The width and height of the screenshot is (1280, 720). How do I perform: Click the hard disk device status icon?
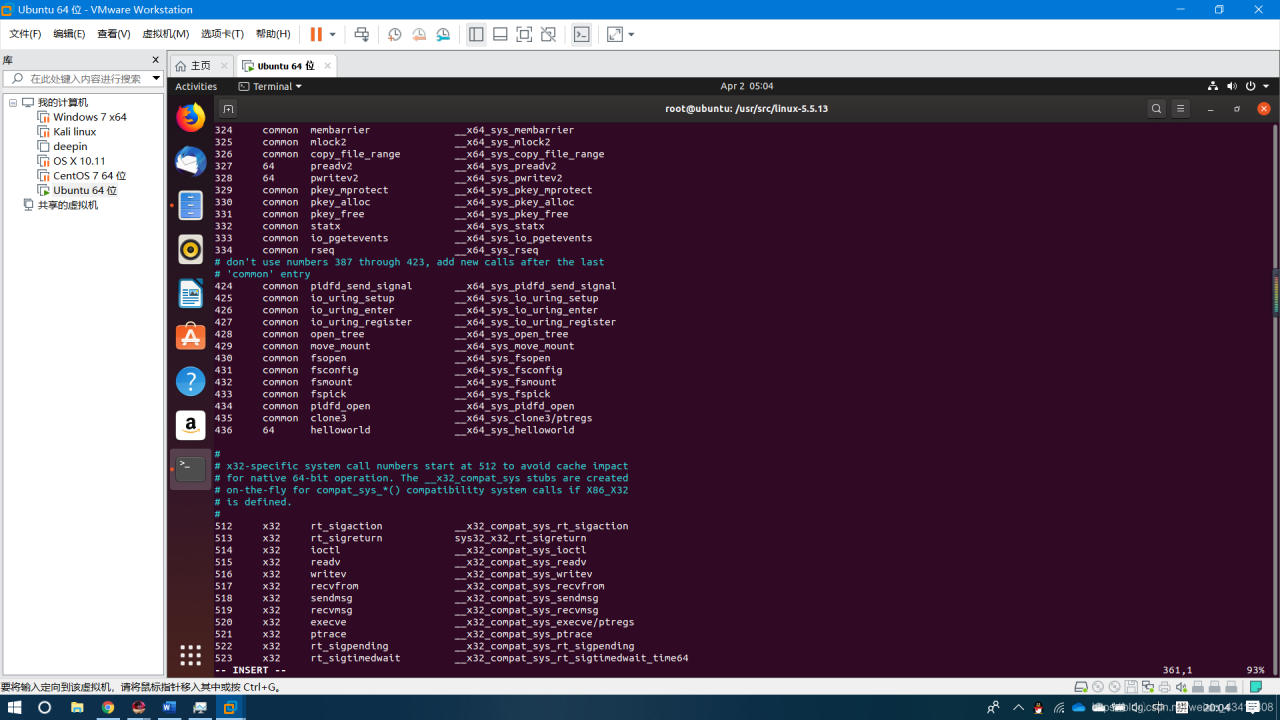point(1081,687)
